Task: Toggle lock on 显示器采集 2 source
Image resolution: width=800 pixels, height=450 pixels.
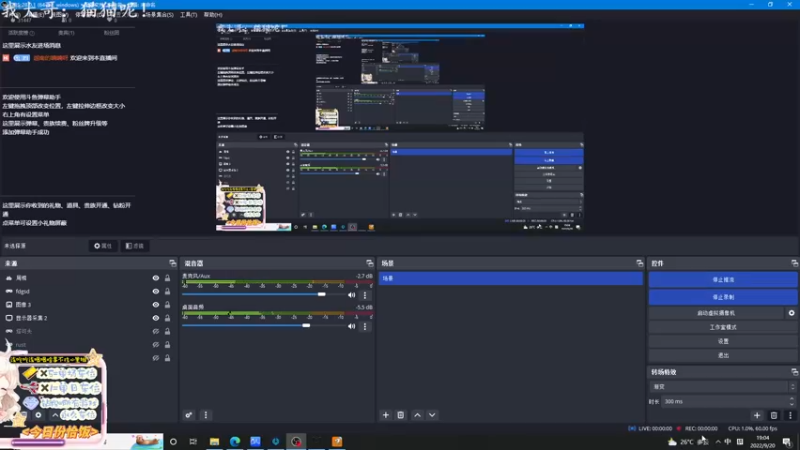Action: [167, 318]
